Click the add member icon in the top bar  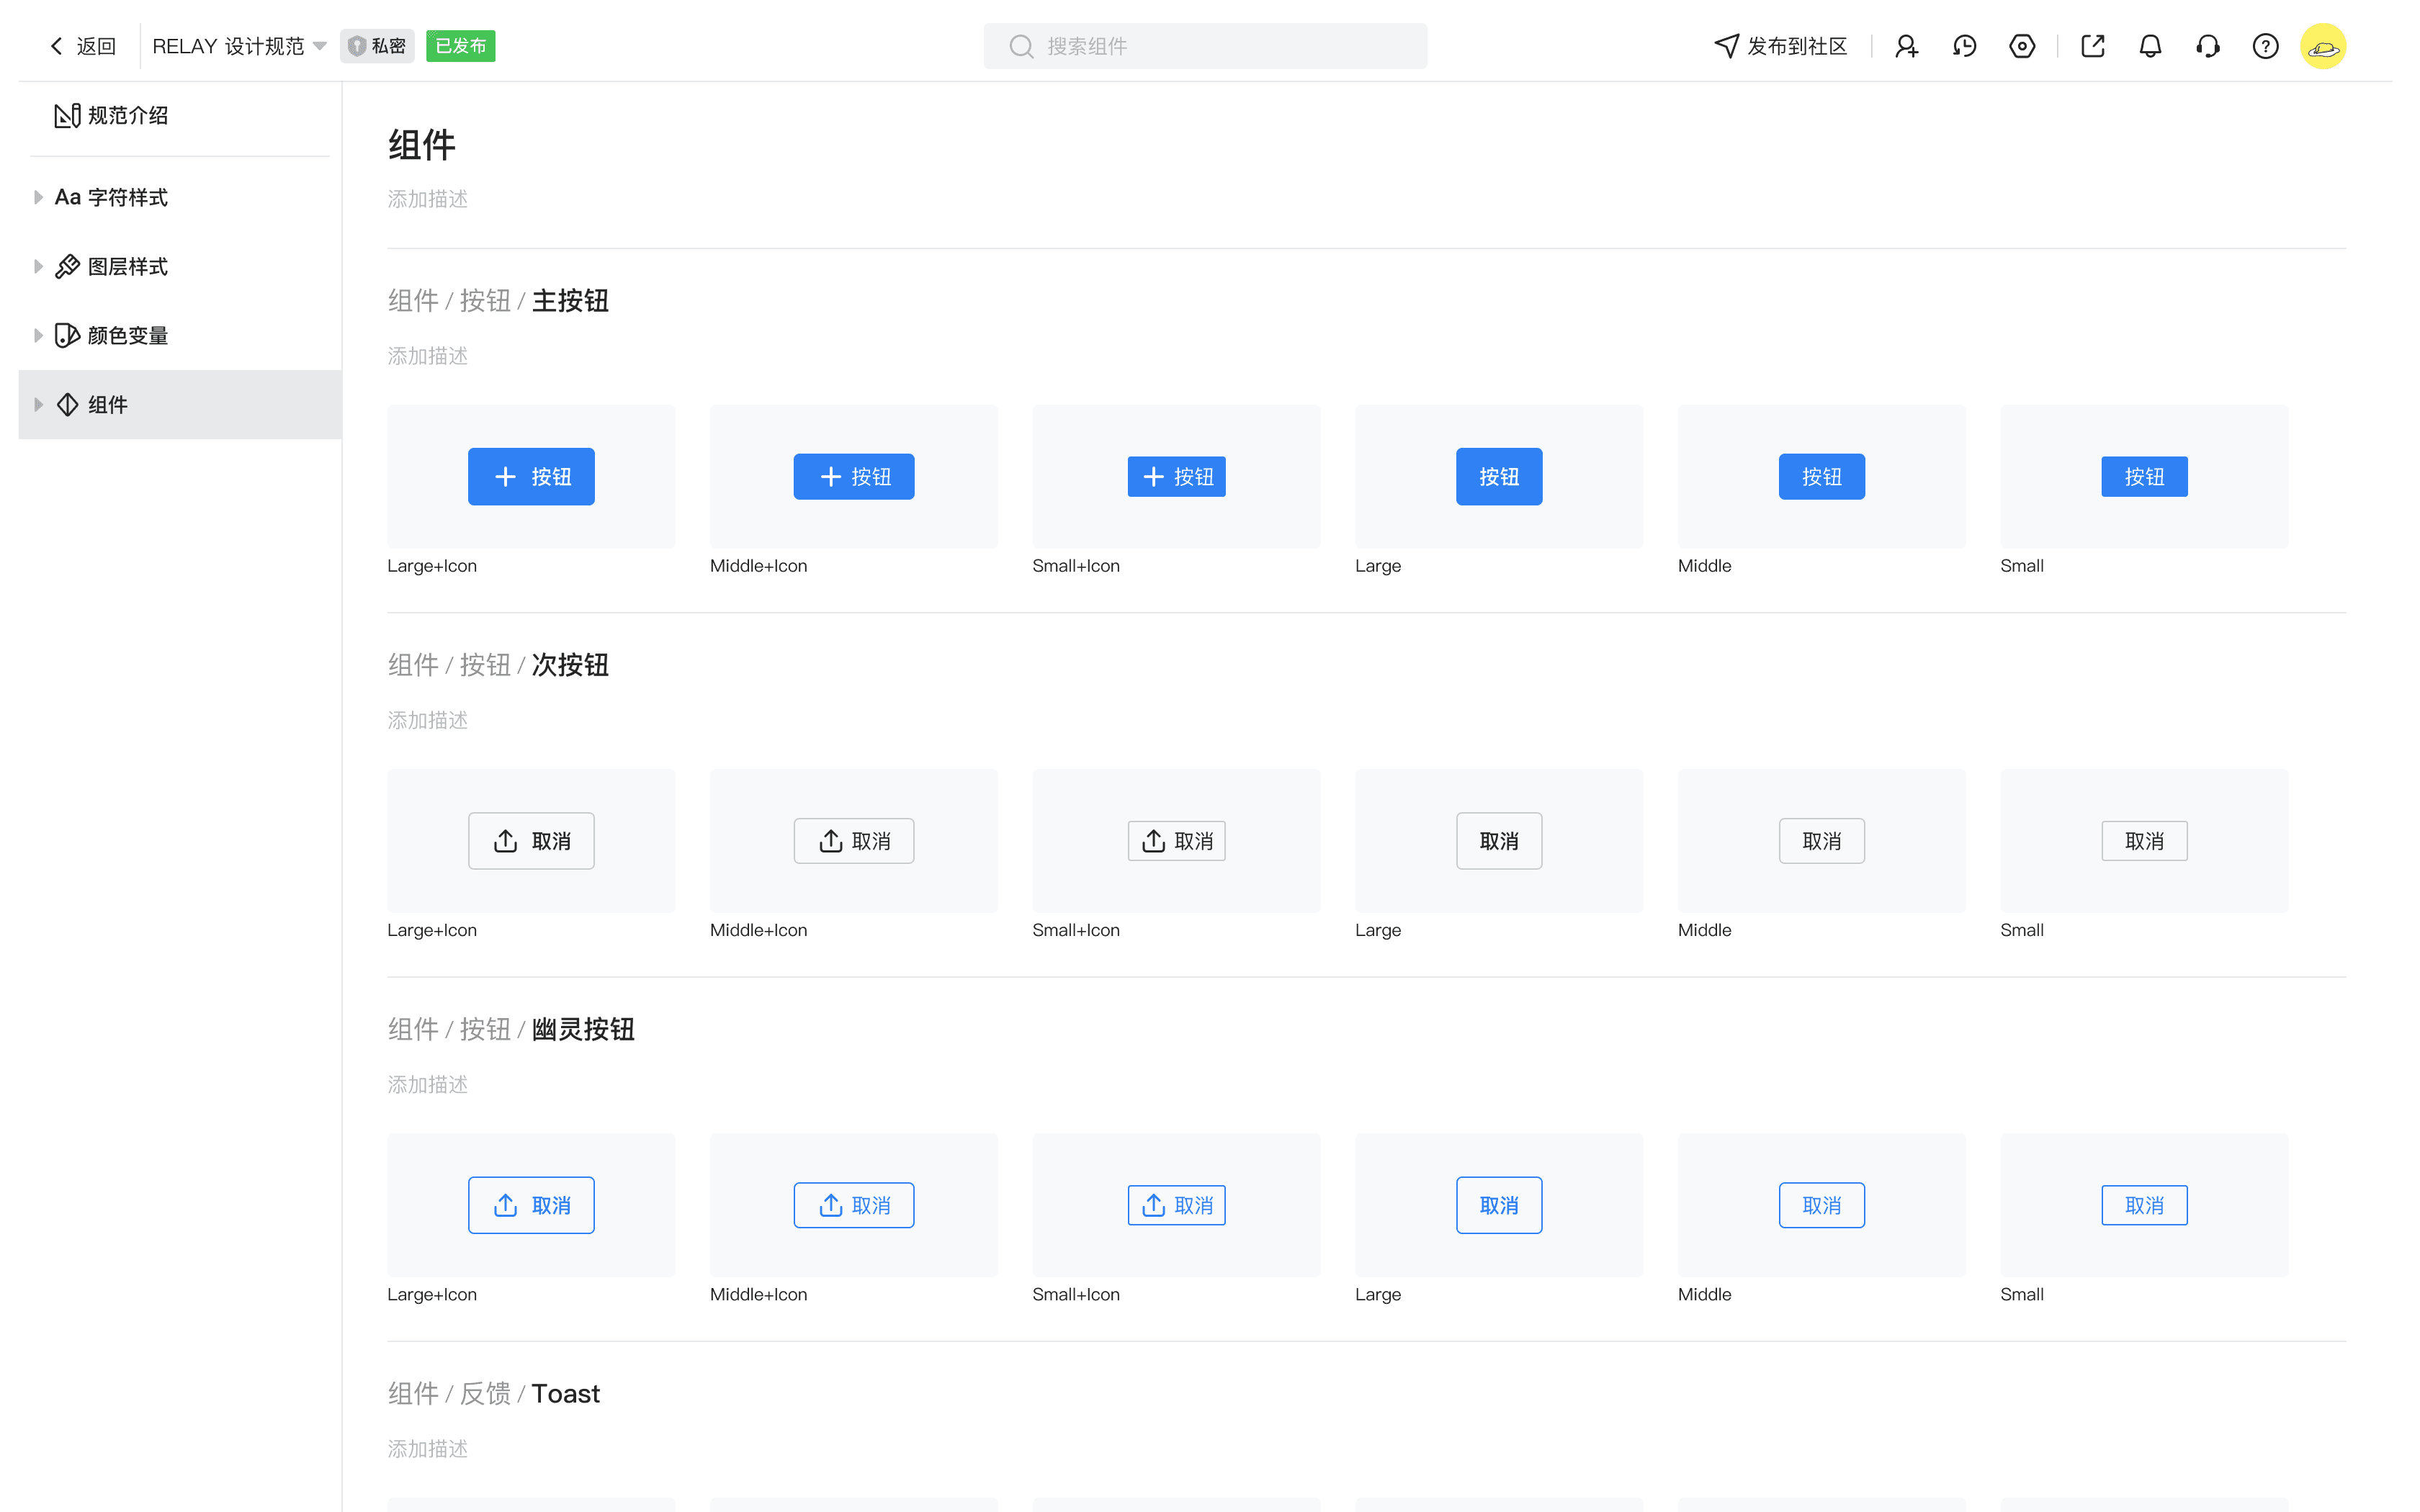[x=1906, y=46]
